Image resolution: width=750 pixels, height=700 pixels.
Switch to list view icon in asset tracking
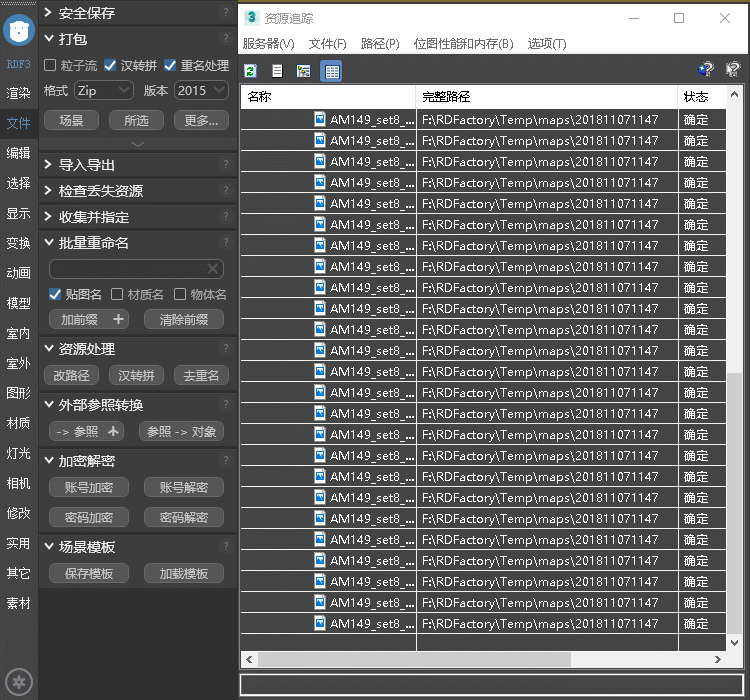[x=277, y=71]
